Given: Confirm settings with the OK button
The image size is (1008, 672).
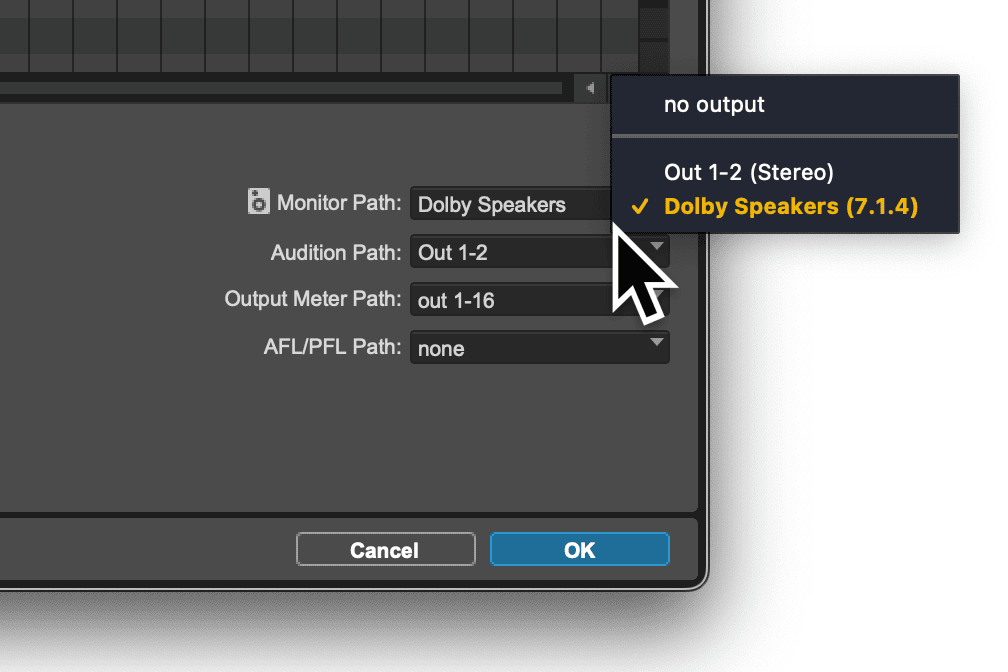Looking at the screenshot, I should click(x=579, y=549).
